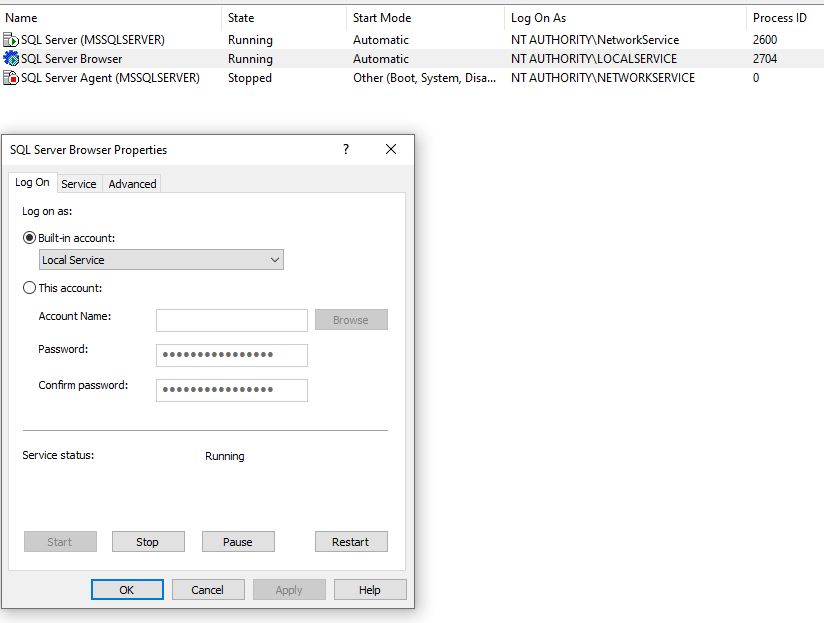Screen dimensions: 824x623
Task: Sort by the Process ID column header
Action: tap(780, 18)
